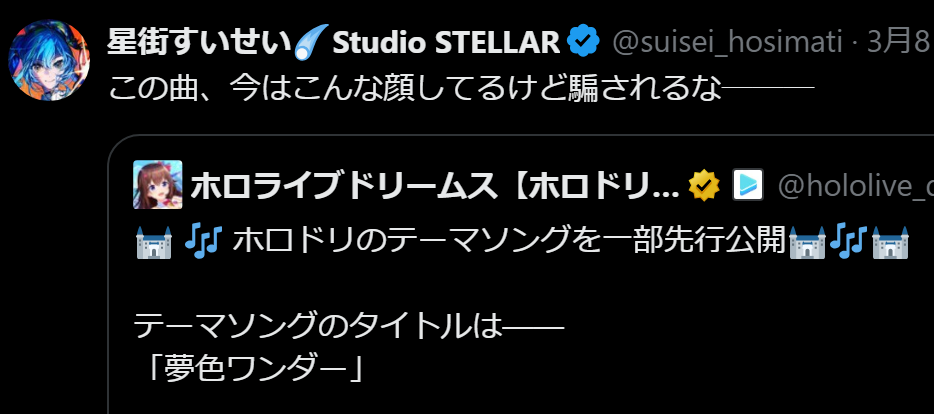Open the @hololive handle in quoted tweet
The width and height of the screenshot is (934, 414).
(x=855, y=186)
